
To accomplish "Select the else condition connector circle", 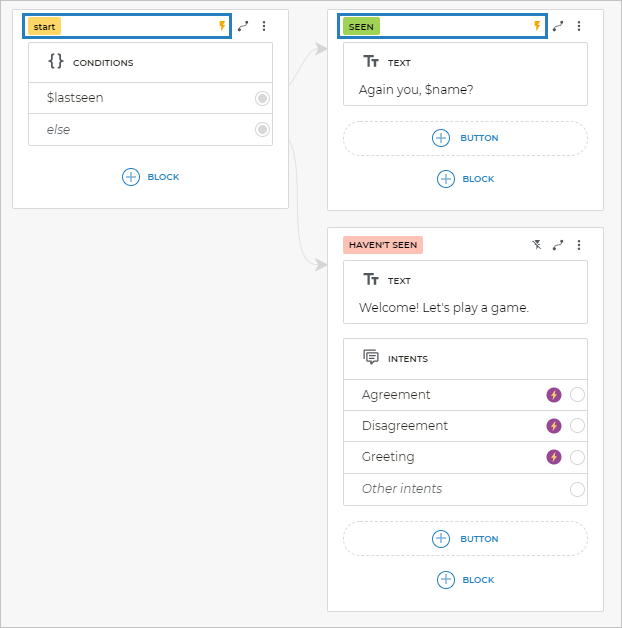I will tap(262, 129).
